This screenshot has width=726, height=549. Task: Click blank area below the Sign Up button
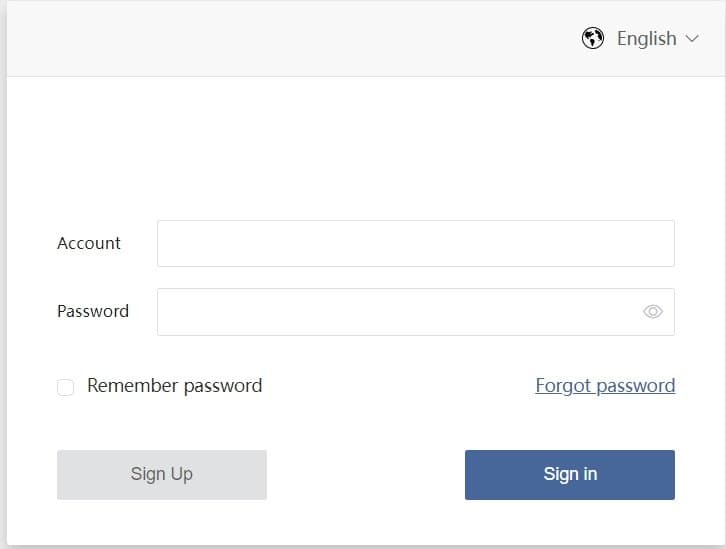162,522
